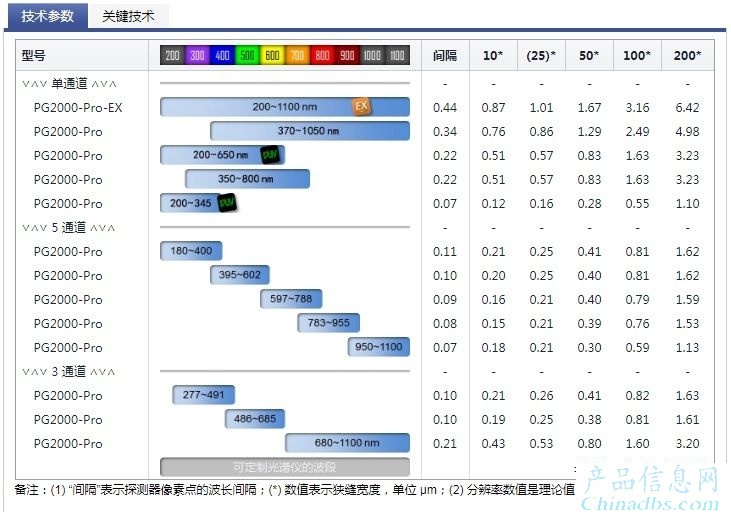Viewport: 731px width, 512px height.
Task: Select the 597~788 range bar
Action: tap(291, 299)
